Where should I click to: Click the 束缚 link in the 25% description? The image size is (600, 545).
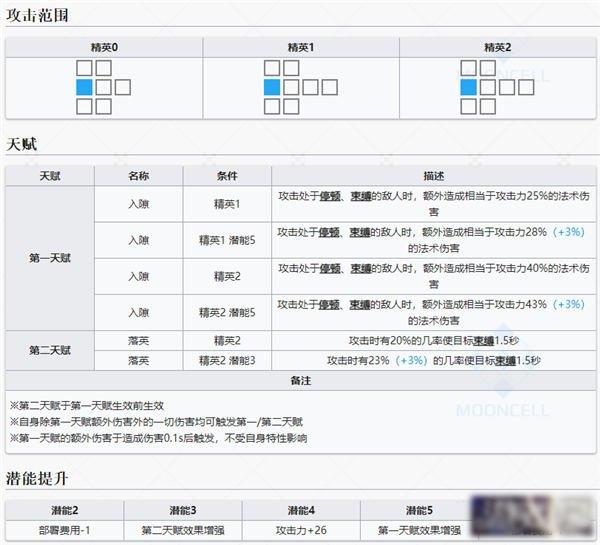click(x=361, y=196)
